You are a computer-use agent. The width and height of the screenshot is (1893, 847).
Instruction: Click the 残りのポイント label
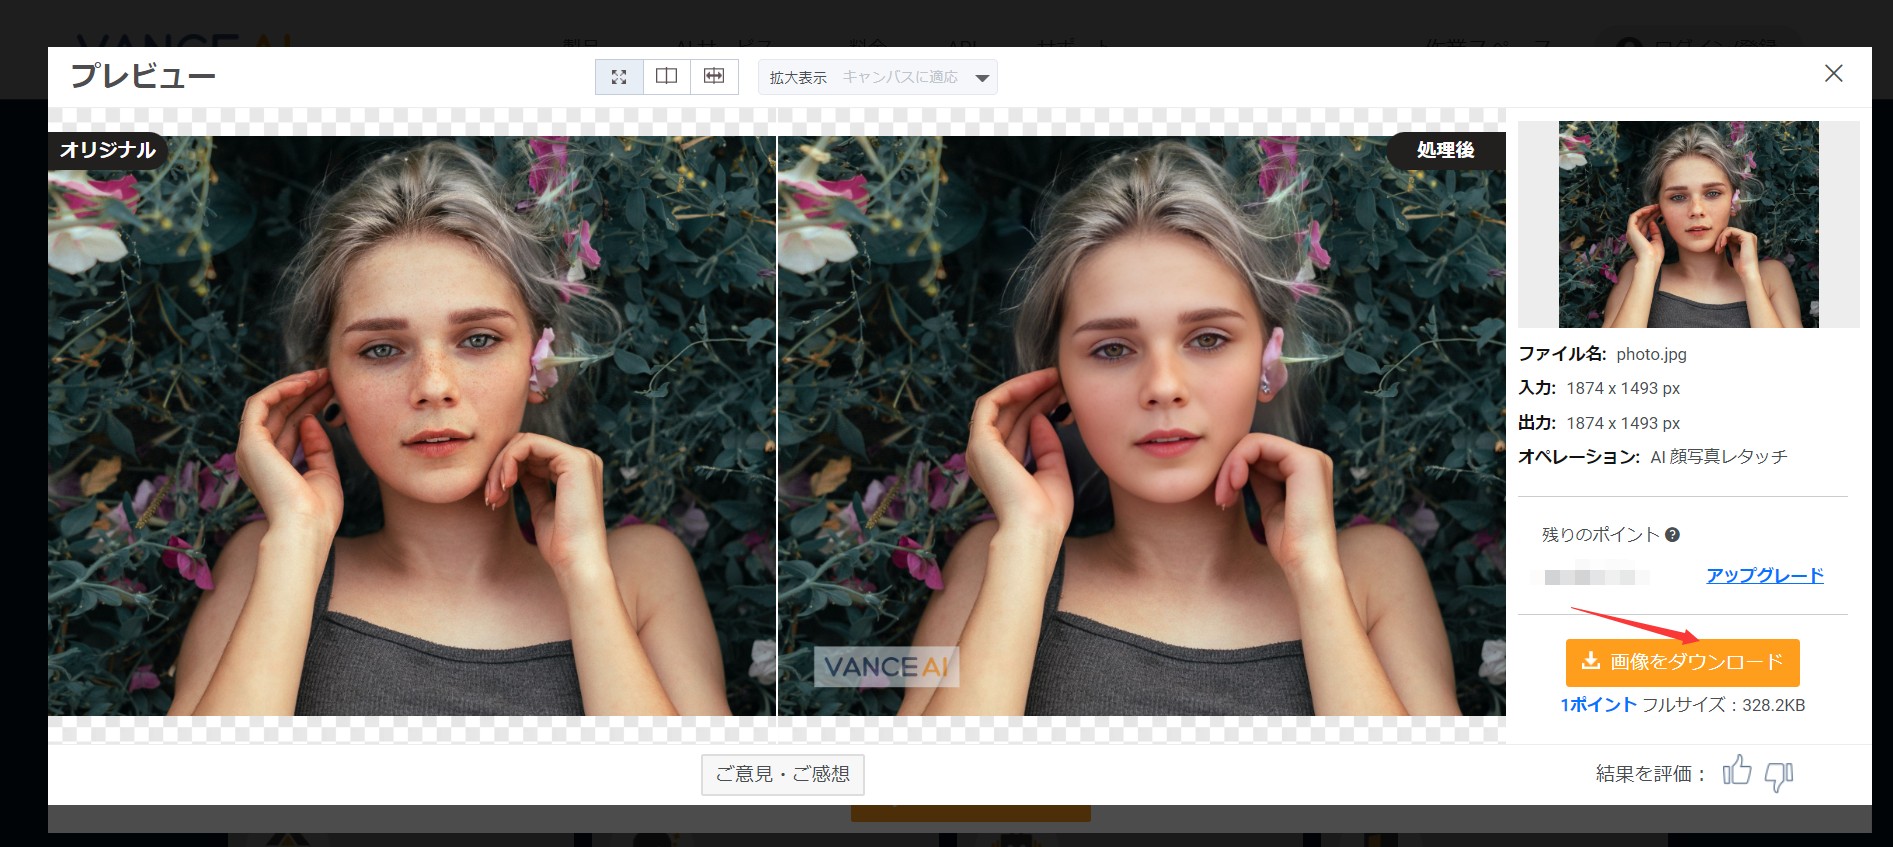(x=1600, y=535)
